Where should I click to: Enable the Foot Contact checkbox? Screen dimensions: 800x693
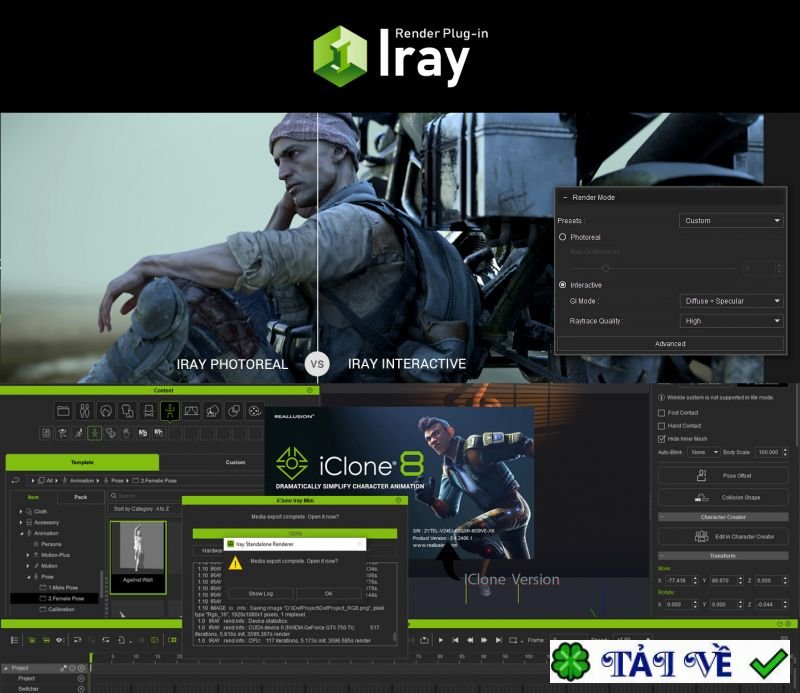click(x=661, y=413)
